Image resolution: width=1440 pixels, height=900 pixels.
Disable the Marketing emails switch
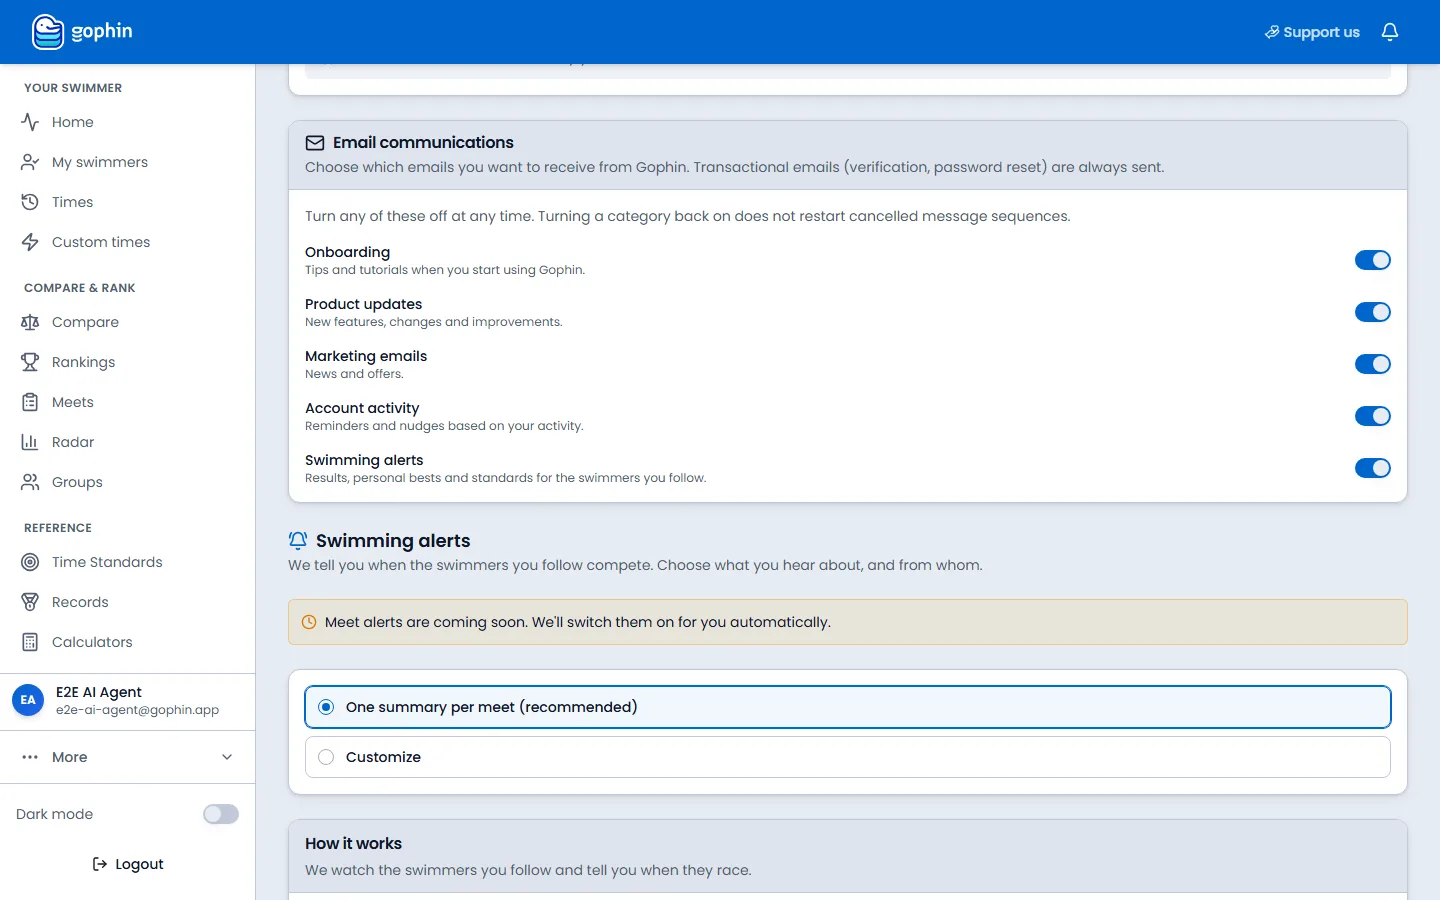[1372, 364]
